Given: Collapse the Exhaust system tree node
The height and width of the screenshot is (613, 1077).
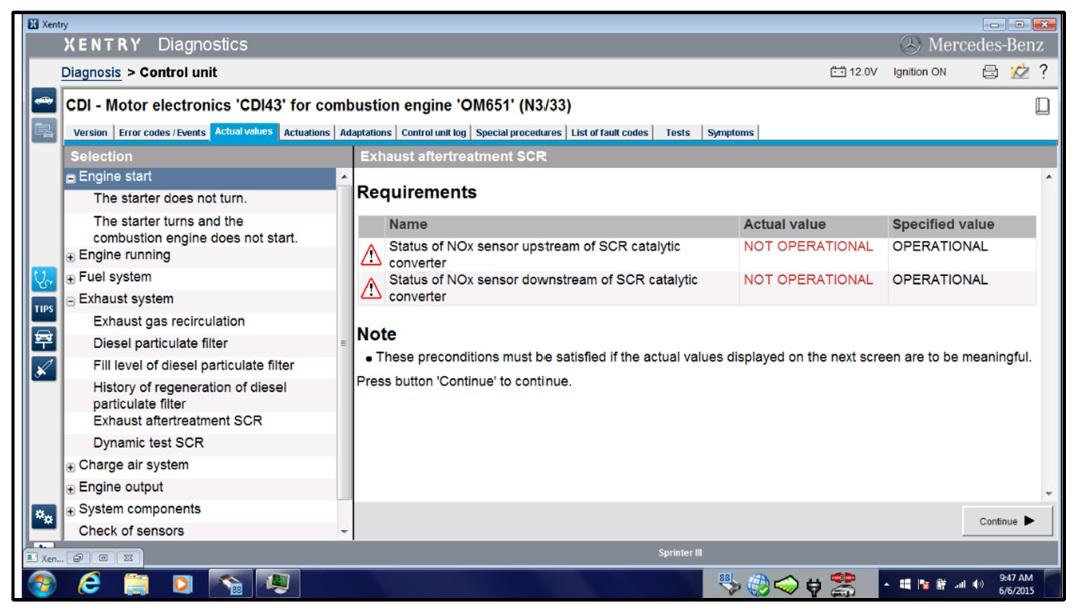Looking at the screenshot, I should coord(70,301).
